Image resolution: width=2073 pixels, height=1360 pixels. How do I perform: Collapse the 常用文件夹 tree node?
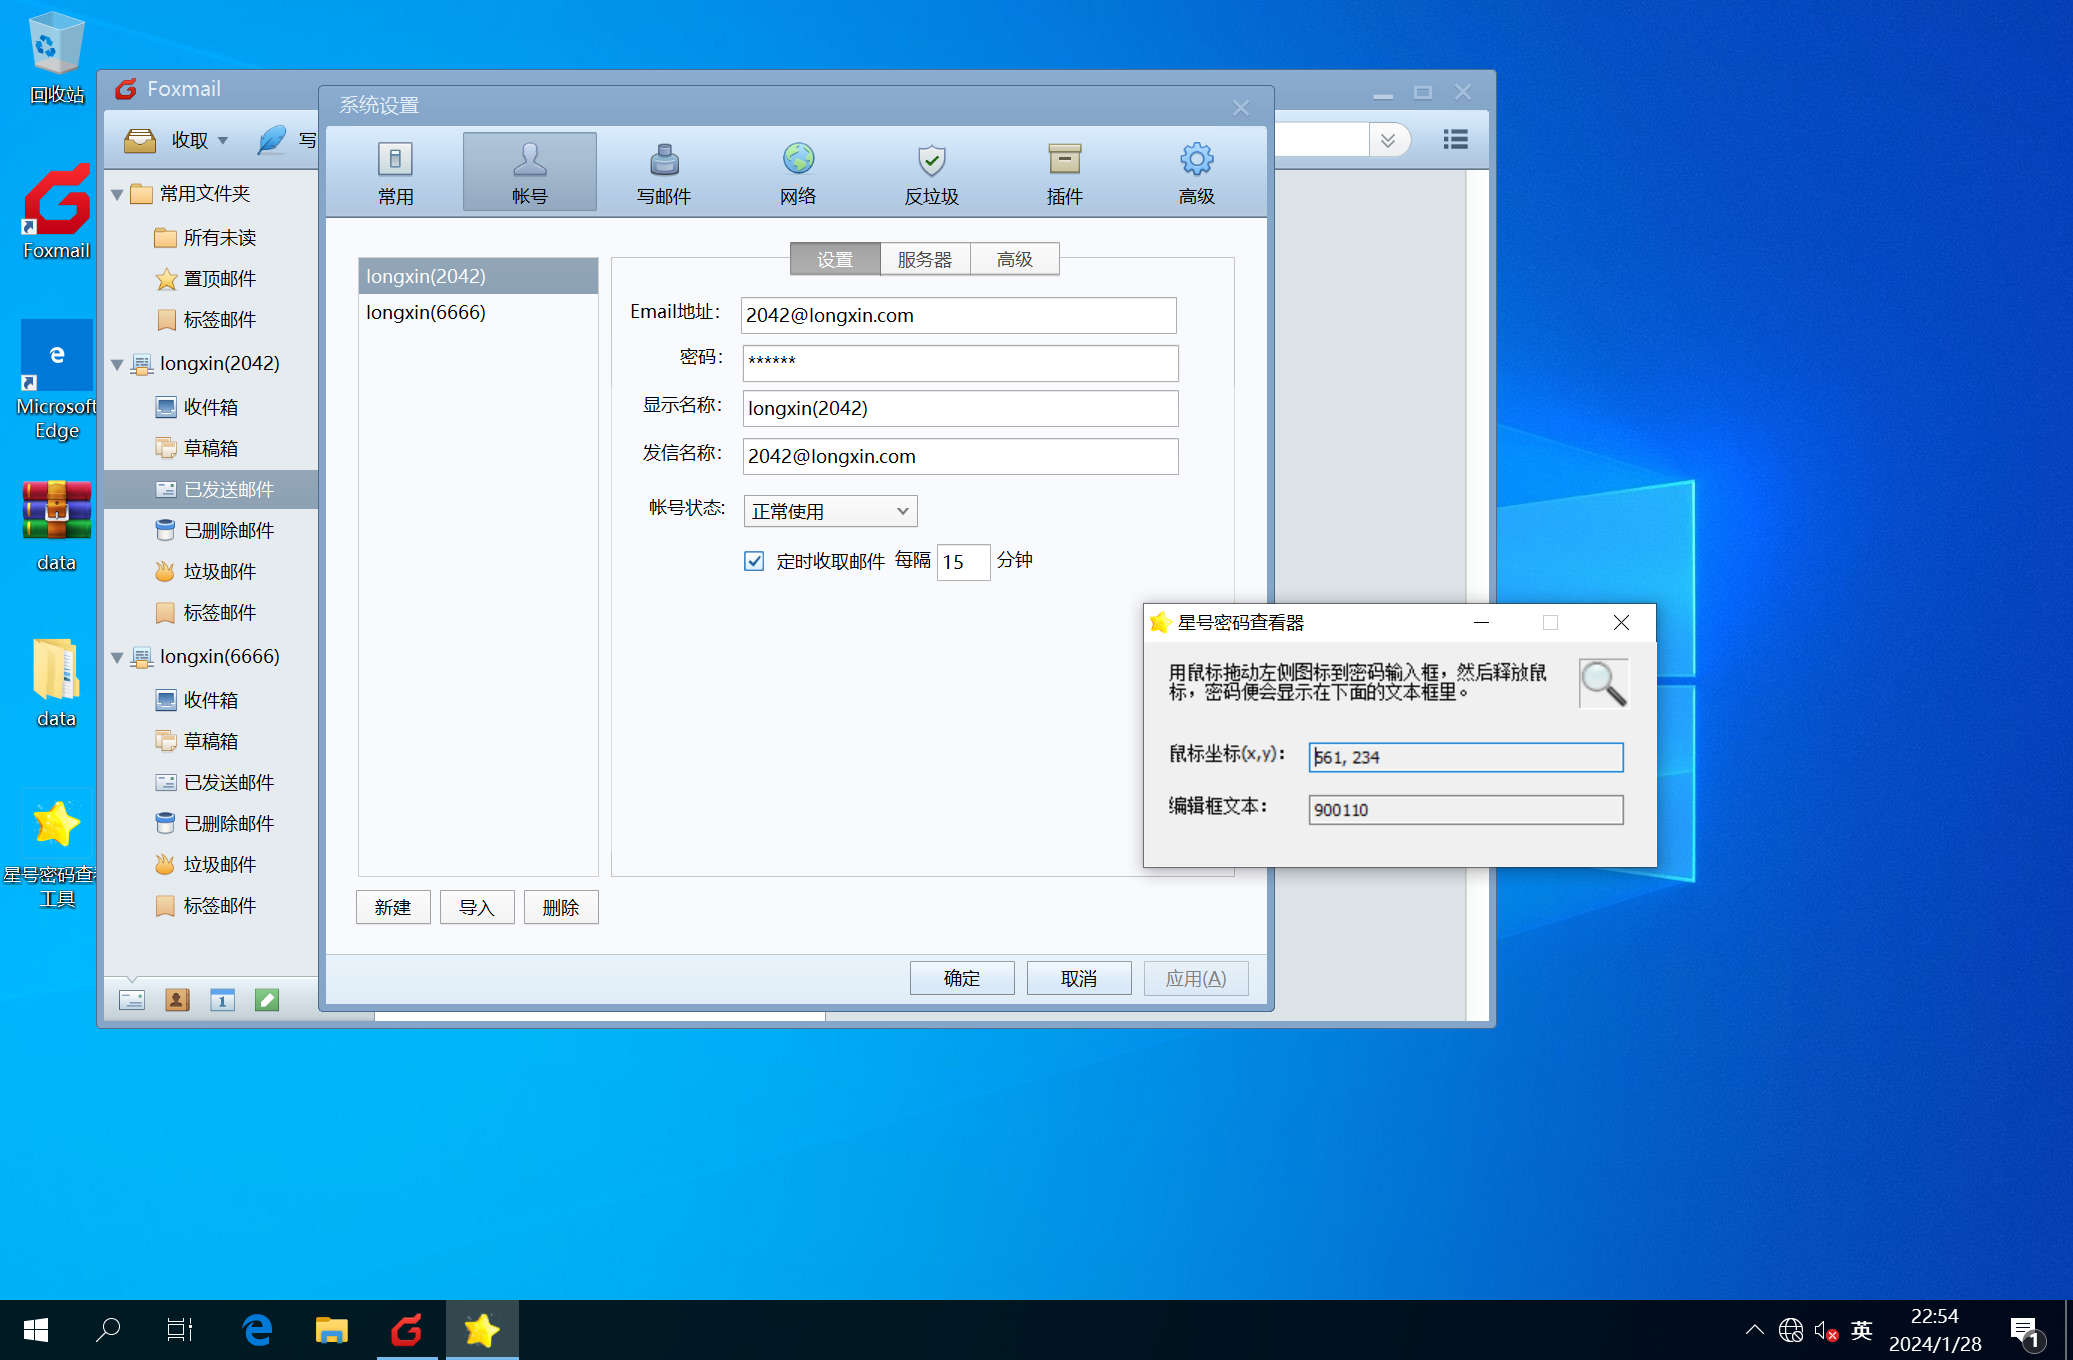tap(117, 194)
